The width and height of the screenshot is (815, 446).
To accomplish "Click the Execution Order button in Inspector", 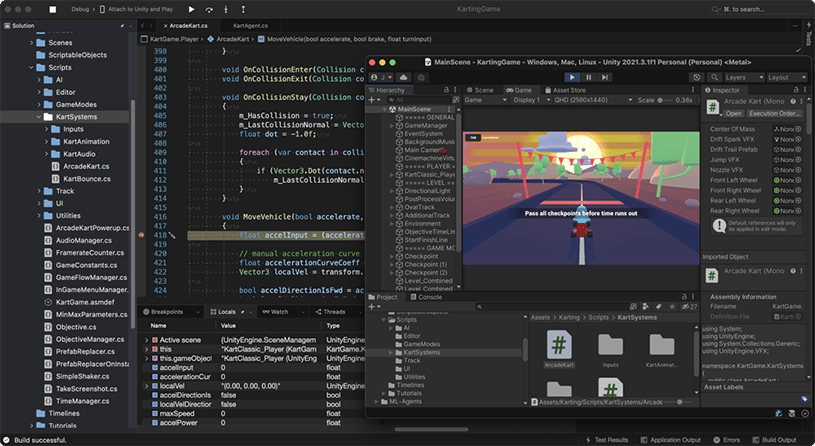I will 775,114.
